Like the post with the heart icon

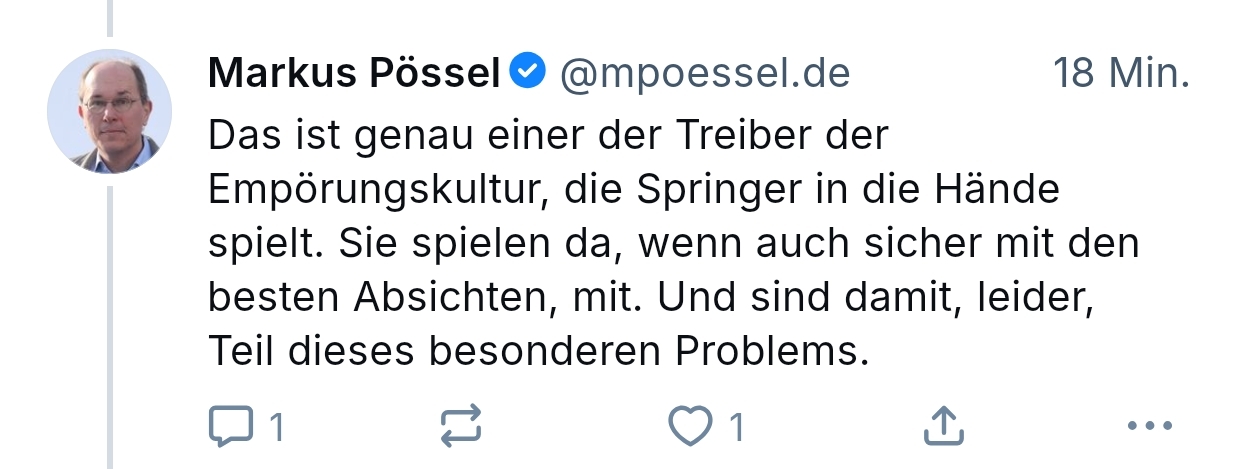coord(689,426)
